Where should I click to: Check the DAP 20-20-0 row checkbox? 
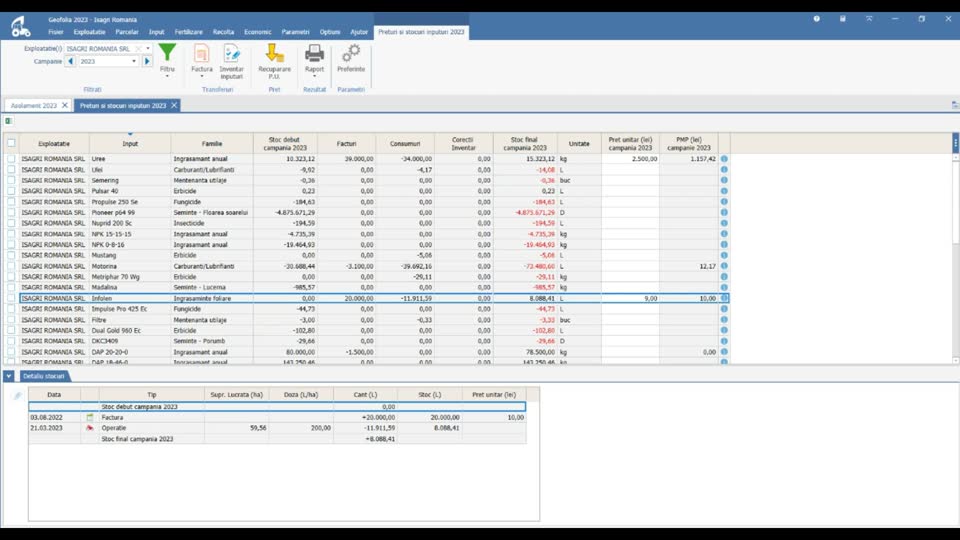(x=11, y=352)
